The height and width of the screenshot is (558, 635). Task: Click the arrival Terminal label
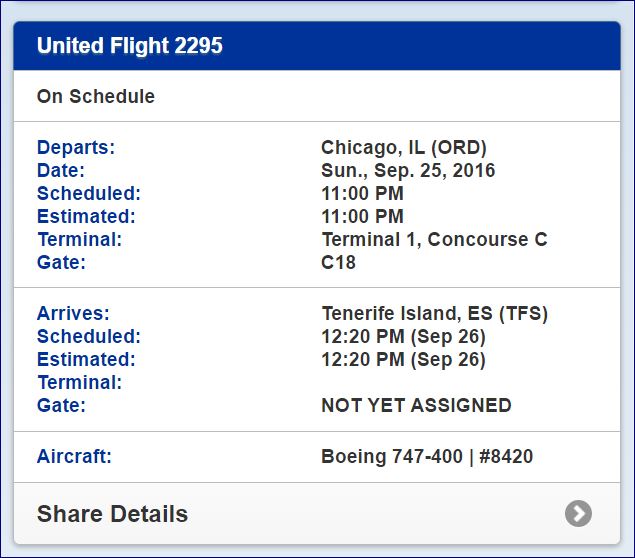click(79, 383)
